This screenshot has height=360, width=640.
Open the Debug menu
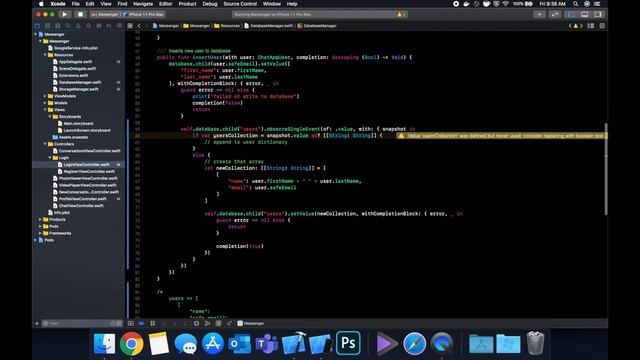pyautogui.click(x=210, y=4)
